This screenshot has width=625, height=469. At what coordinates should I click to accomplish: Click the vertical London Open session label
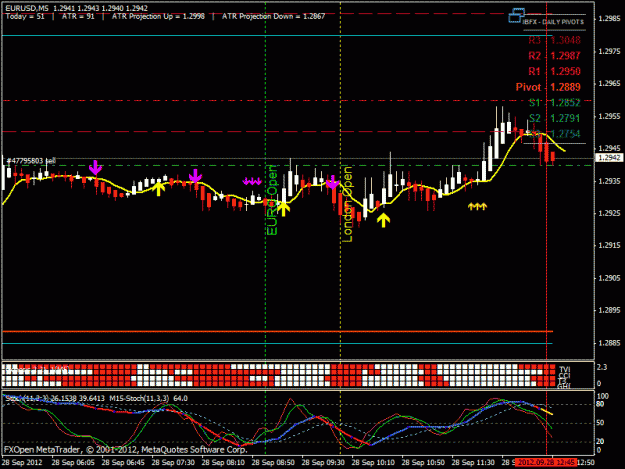[x=347, y=204]
